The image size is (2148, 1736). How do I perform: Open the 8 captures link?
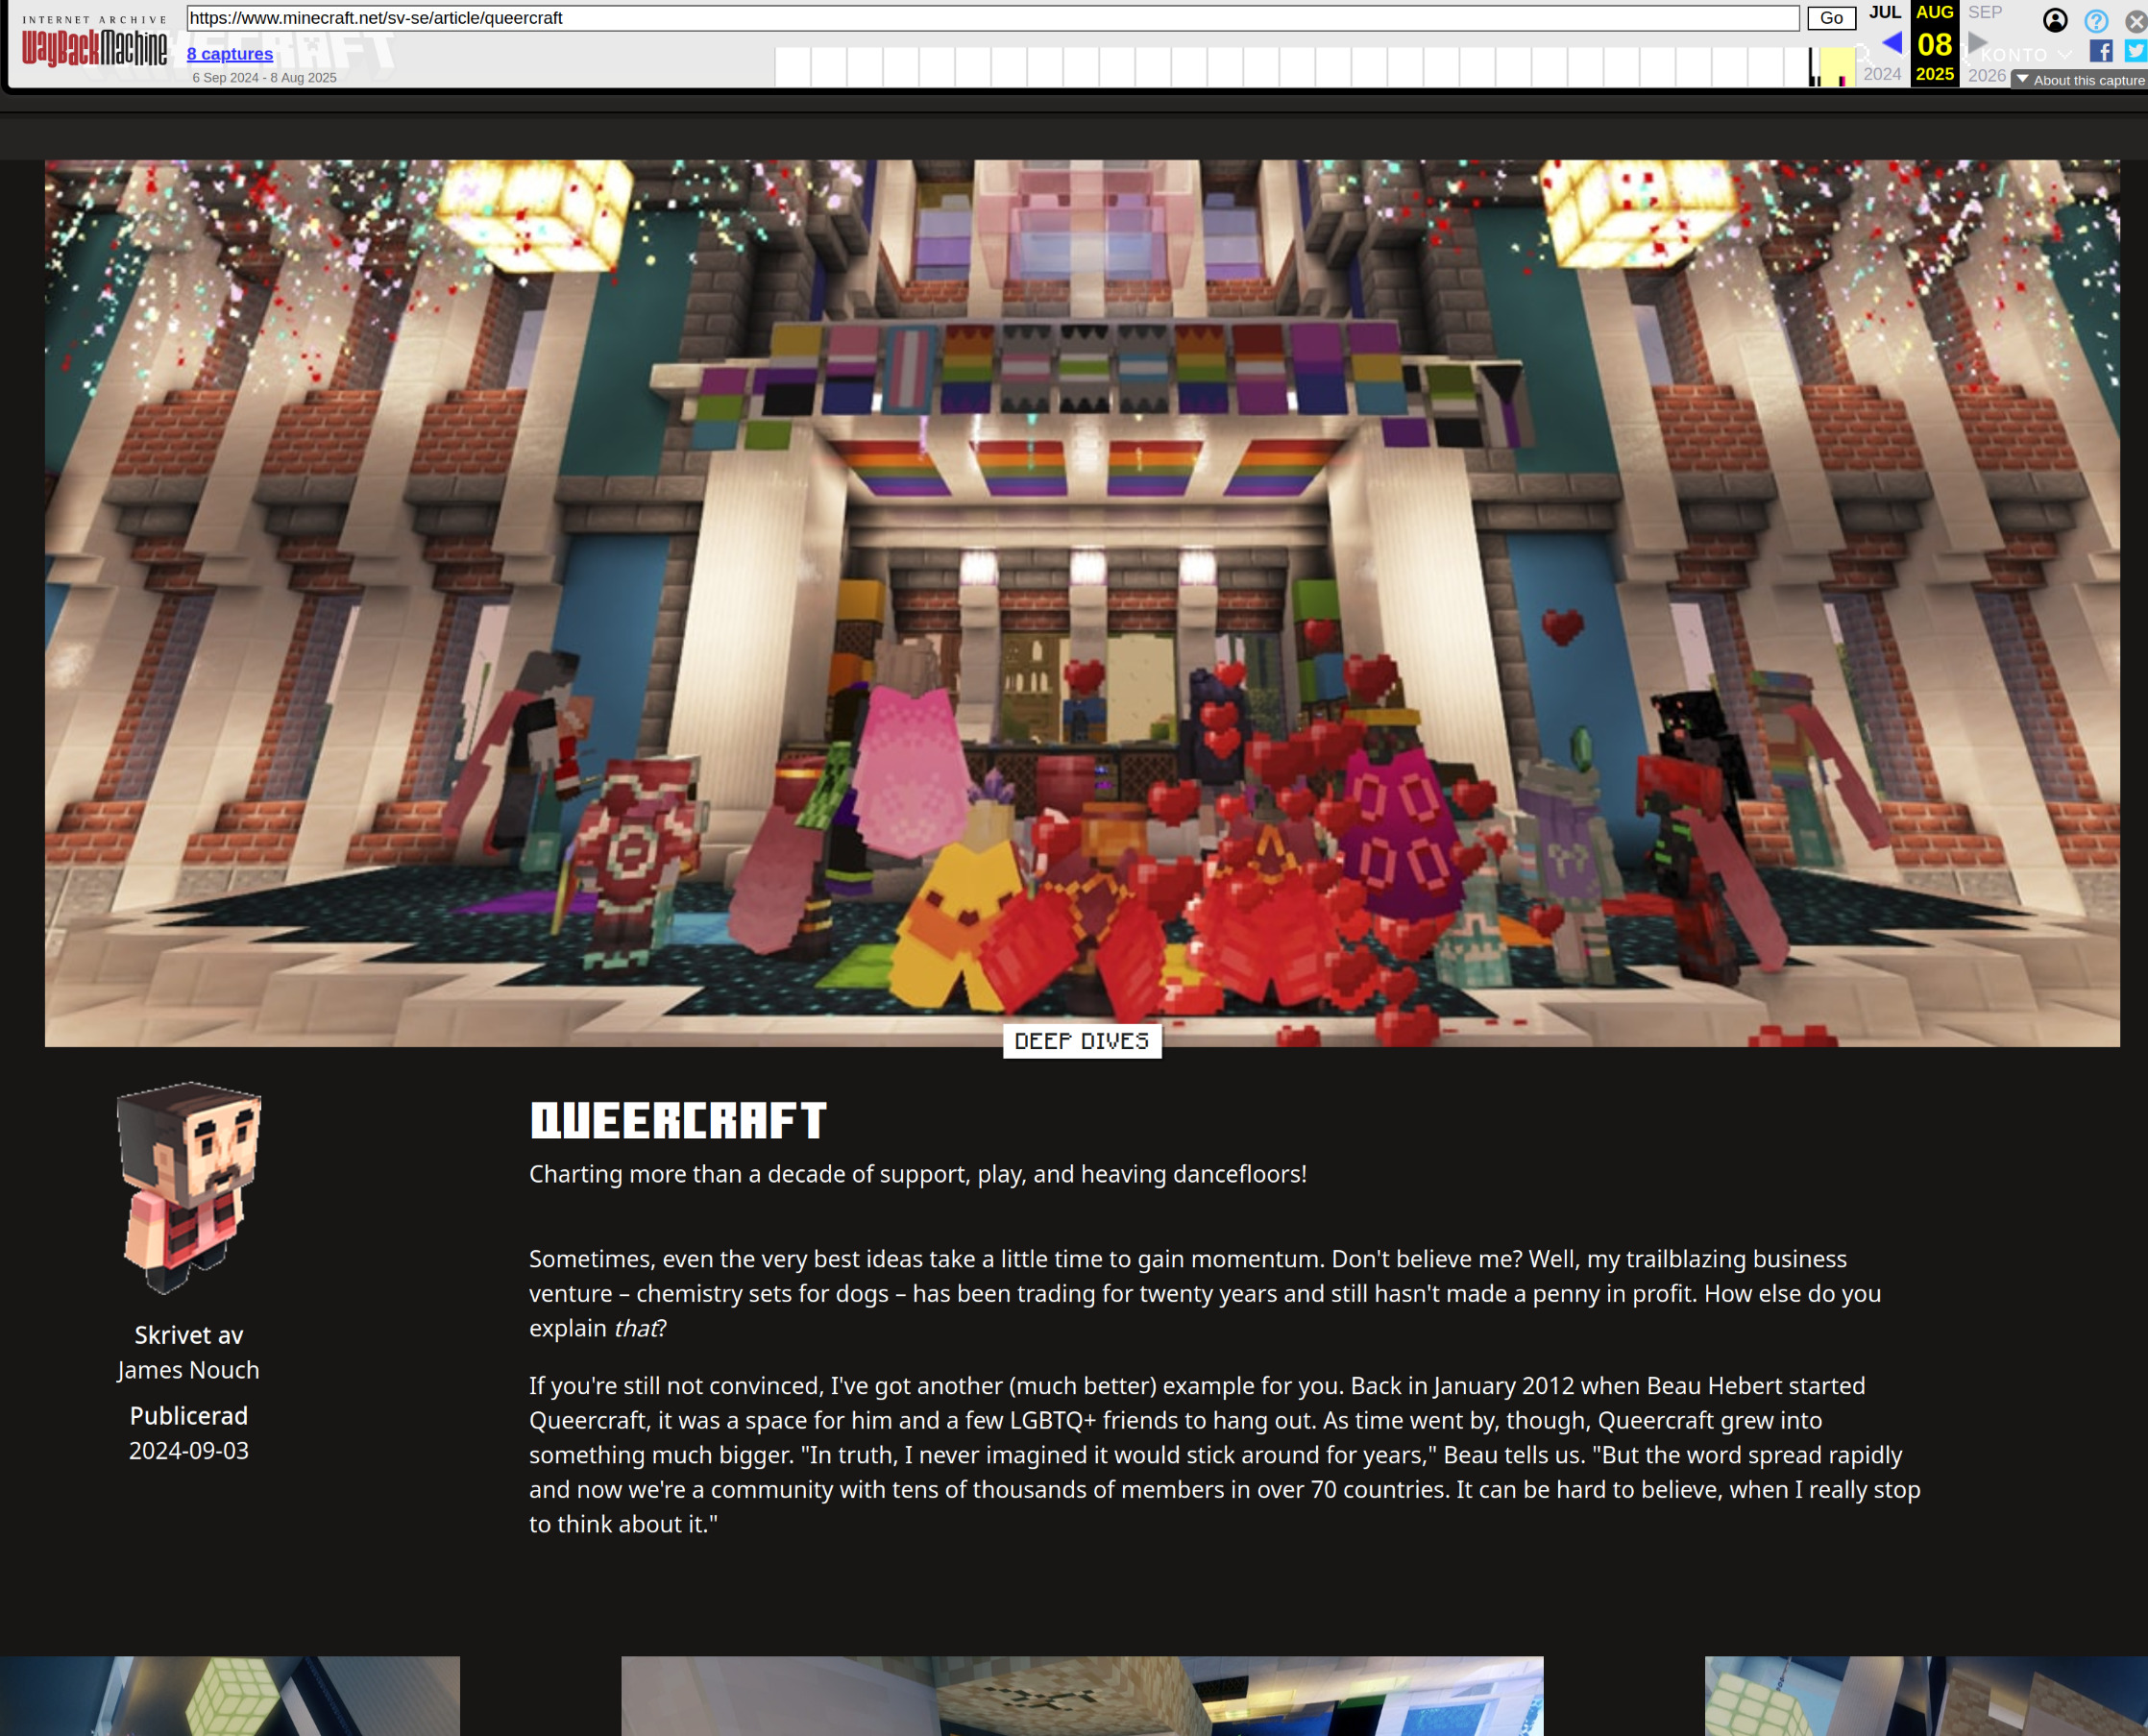pyautogui.click(x=230, y=54)
